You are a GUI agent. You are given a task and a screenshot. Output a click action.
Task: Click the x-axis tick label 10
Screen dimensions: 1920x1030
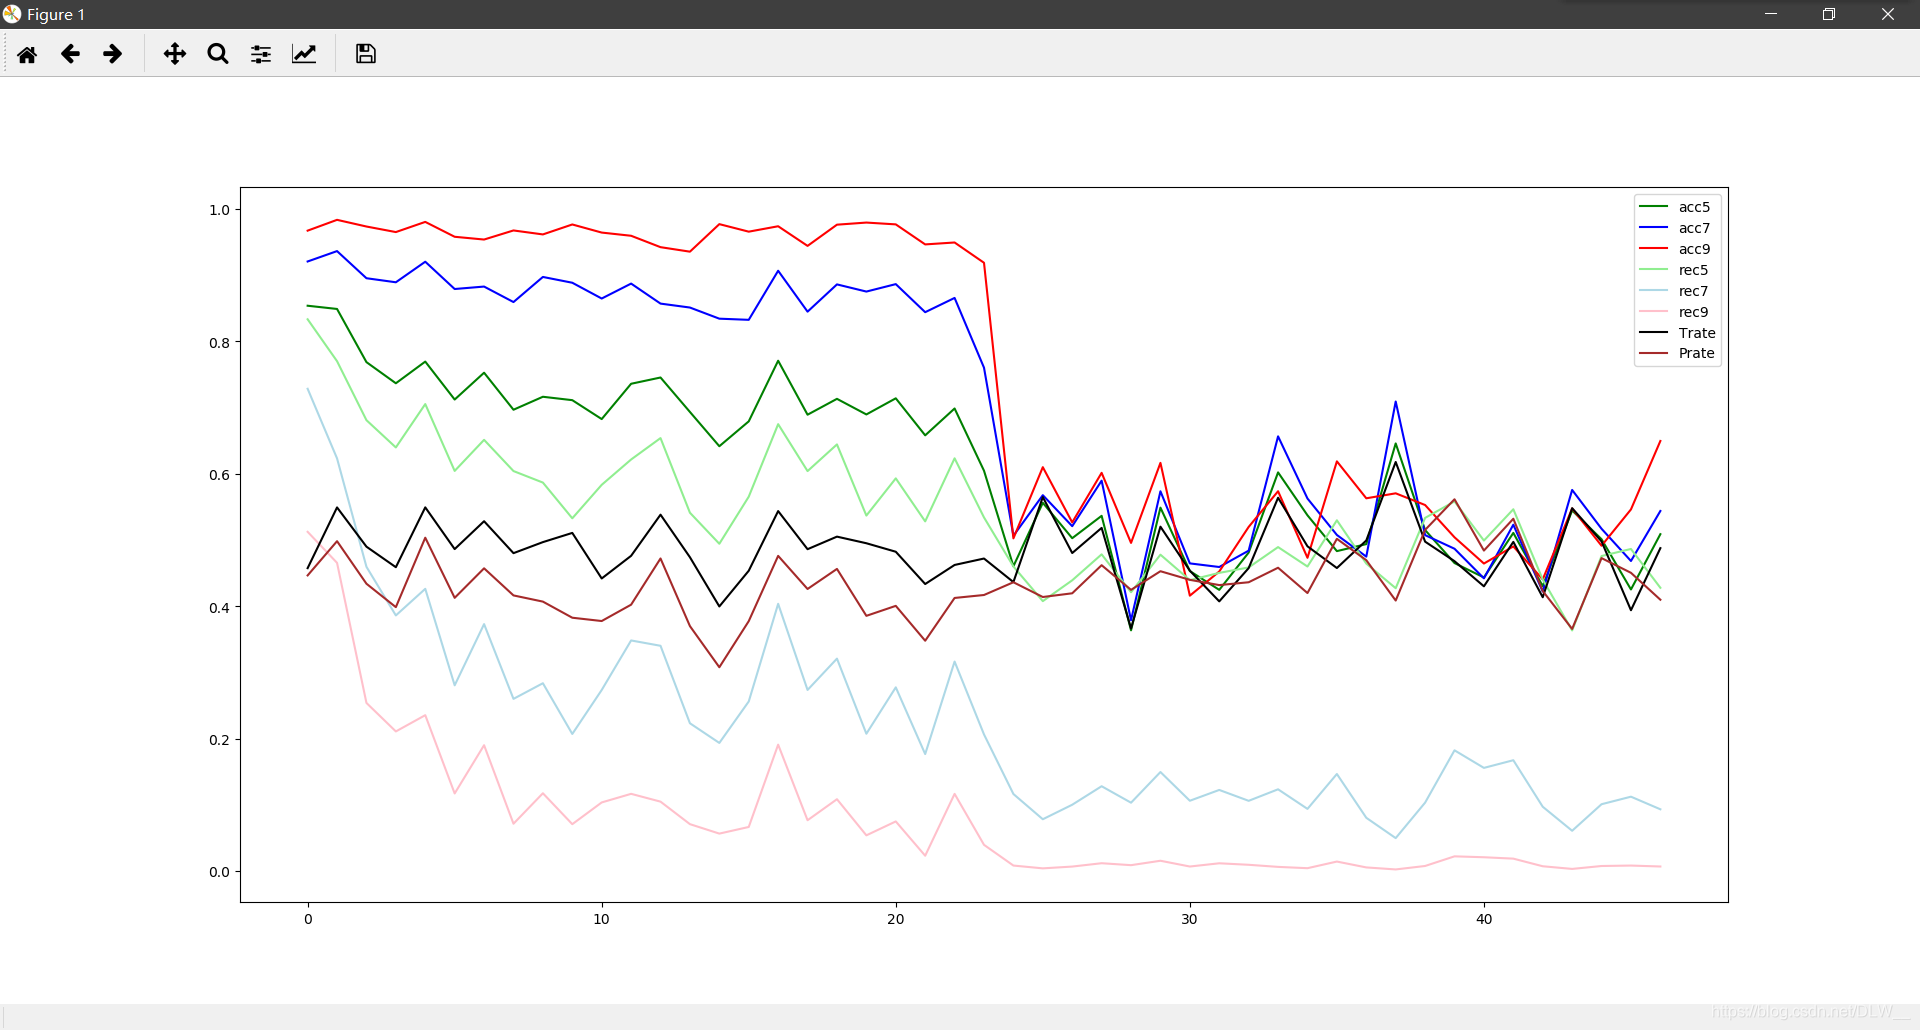pos(601,919)
